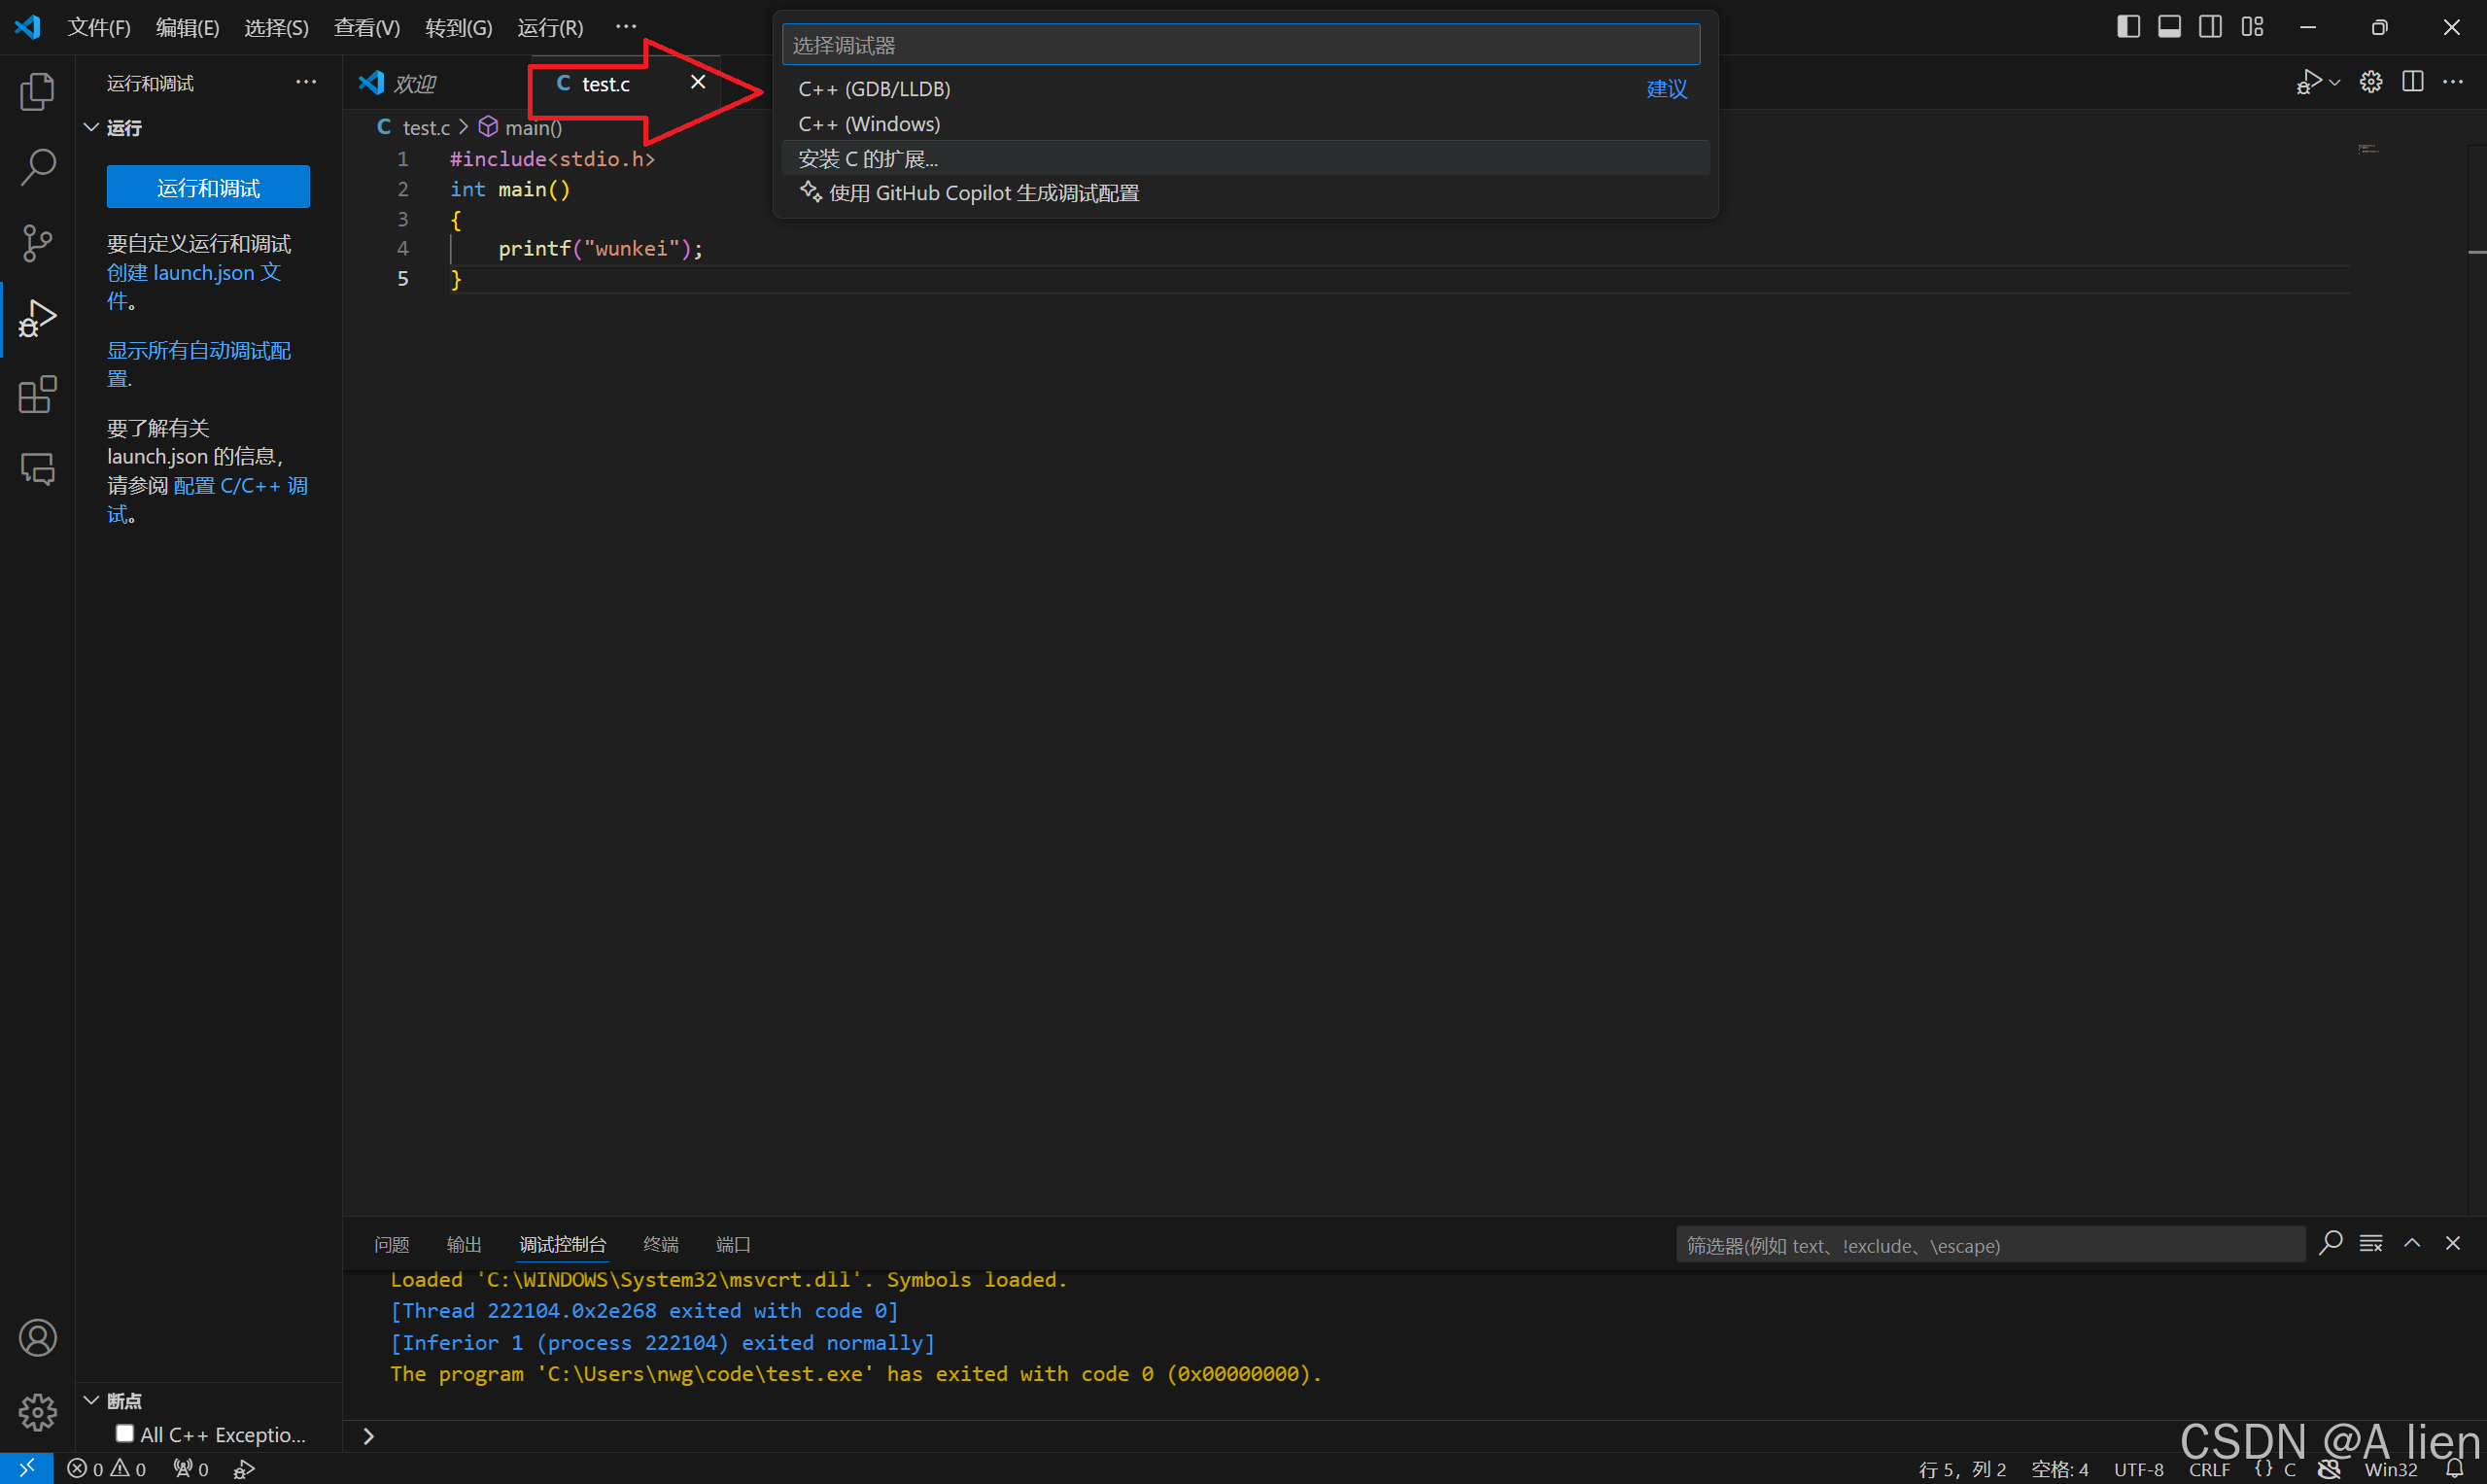The width and height of the screenshot is (2487, 1484).
Task: Collapse the 运行 section in sidebar
Action: pyautogui.click(x=91, y=128)
